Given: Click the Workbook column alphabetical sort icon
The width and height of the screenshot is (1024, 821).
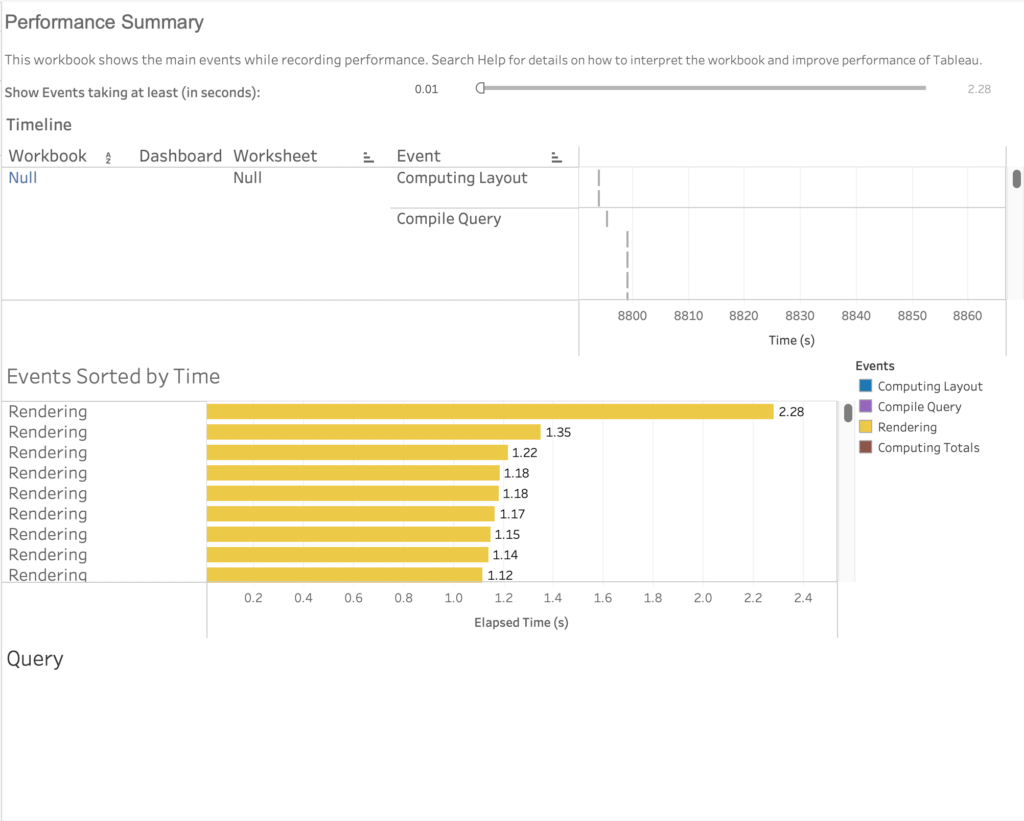Looking at the screenshot, I should pos(108,157).
